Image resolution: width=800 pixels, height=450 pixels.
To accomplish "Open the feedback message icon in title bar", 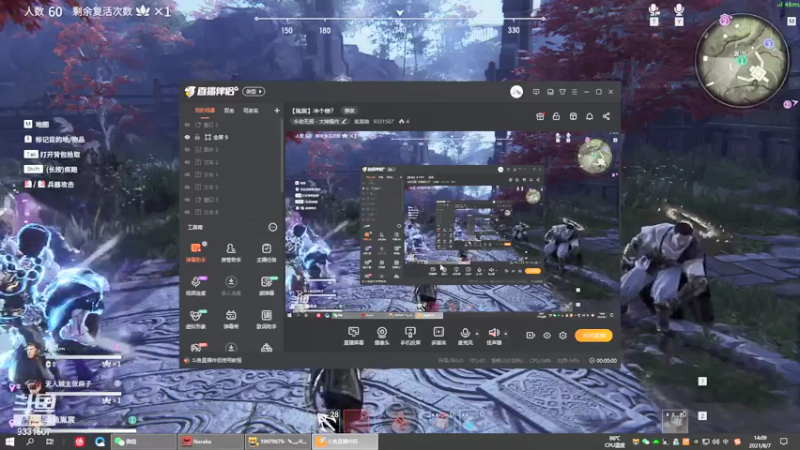I will tap(536, 92).
